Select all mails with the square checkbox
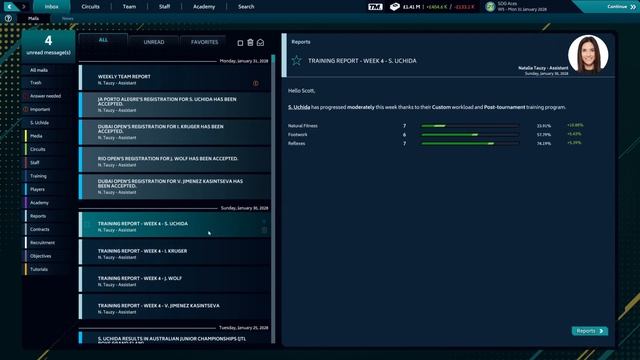 tap(240, 43)
